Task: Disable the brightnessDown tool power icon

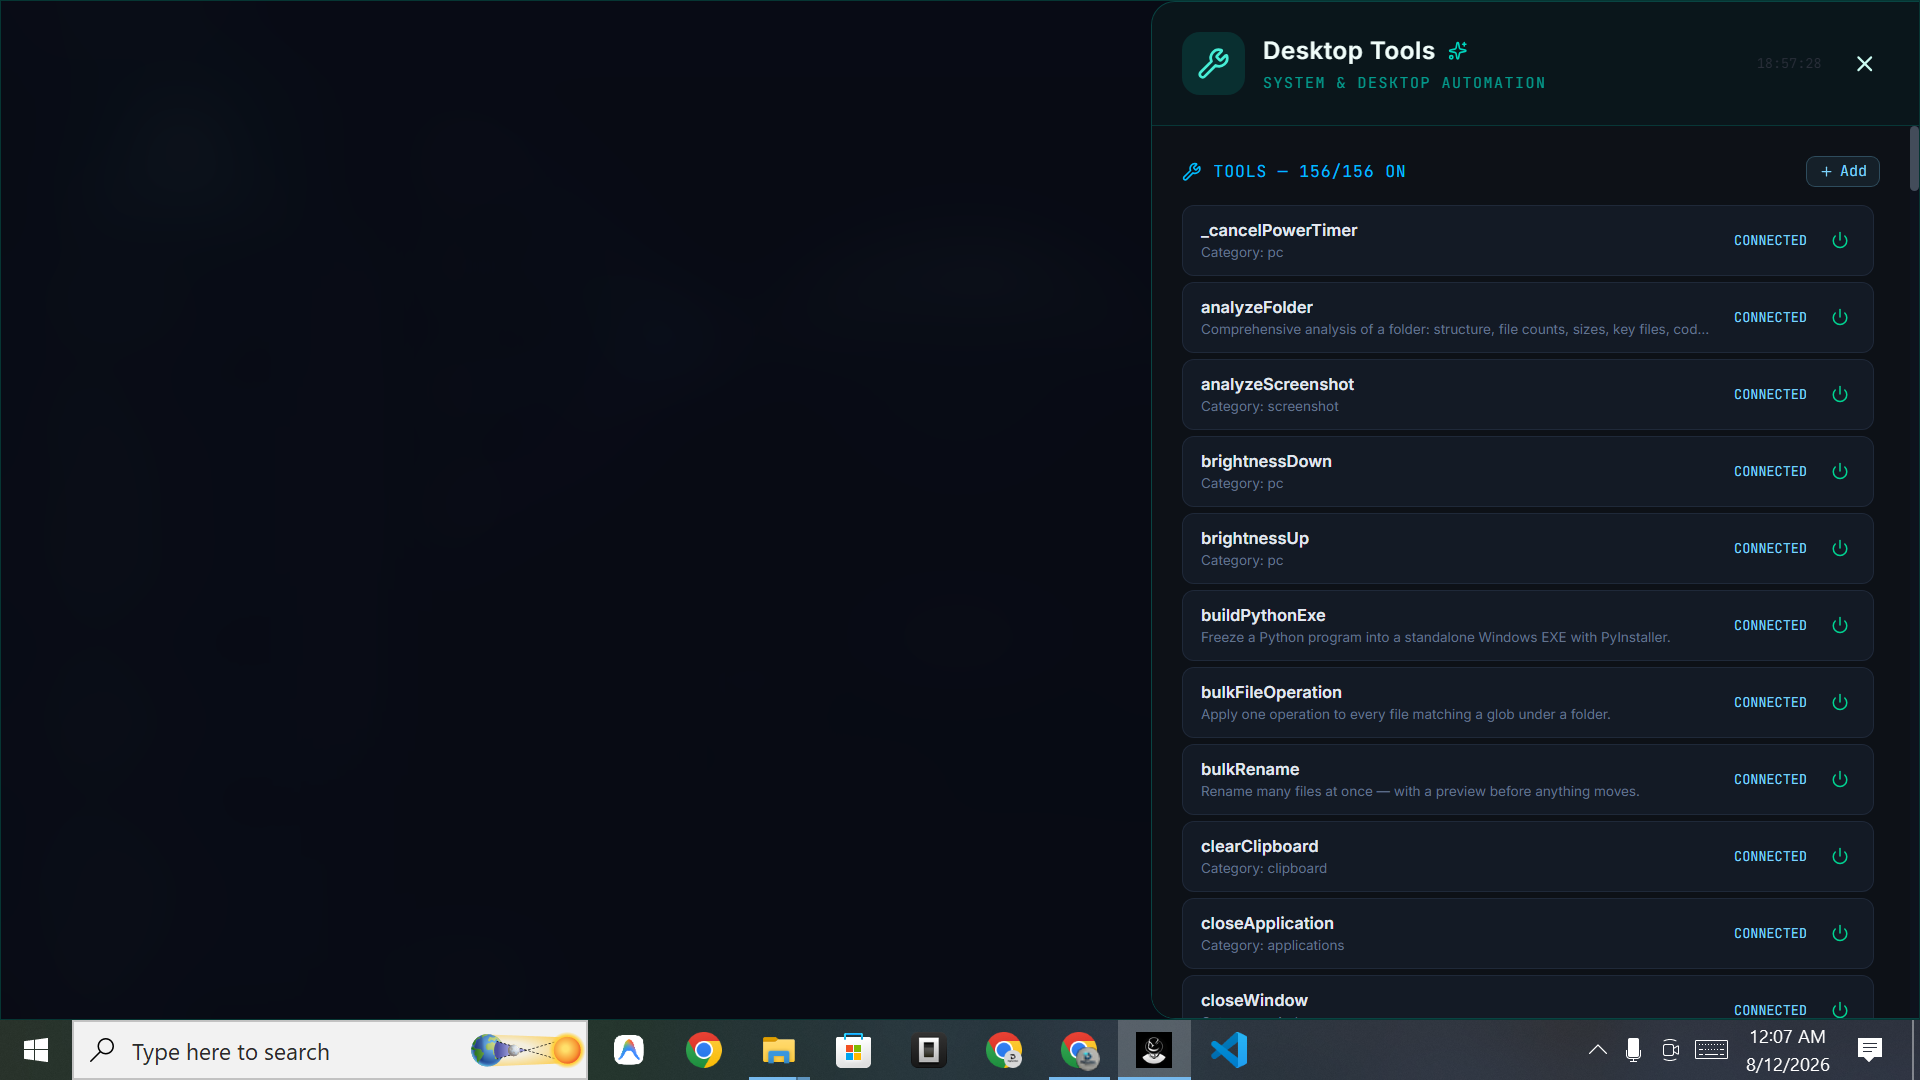Action: (x=1839, y=472)
